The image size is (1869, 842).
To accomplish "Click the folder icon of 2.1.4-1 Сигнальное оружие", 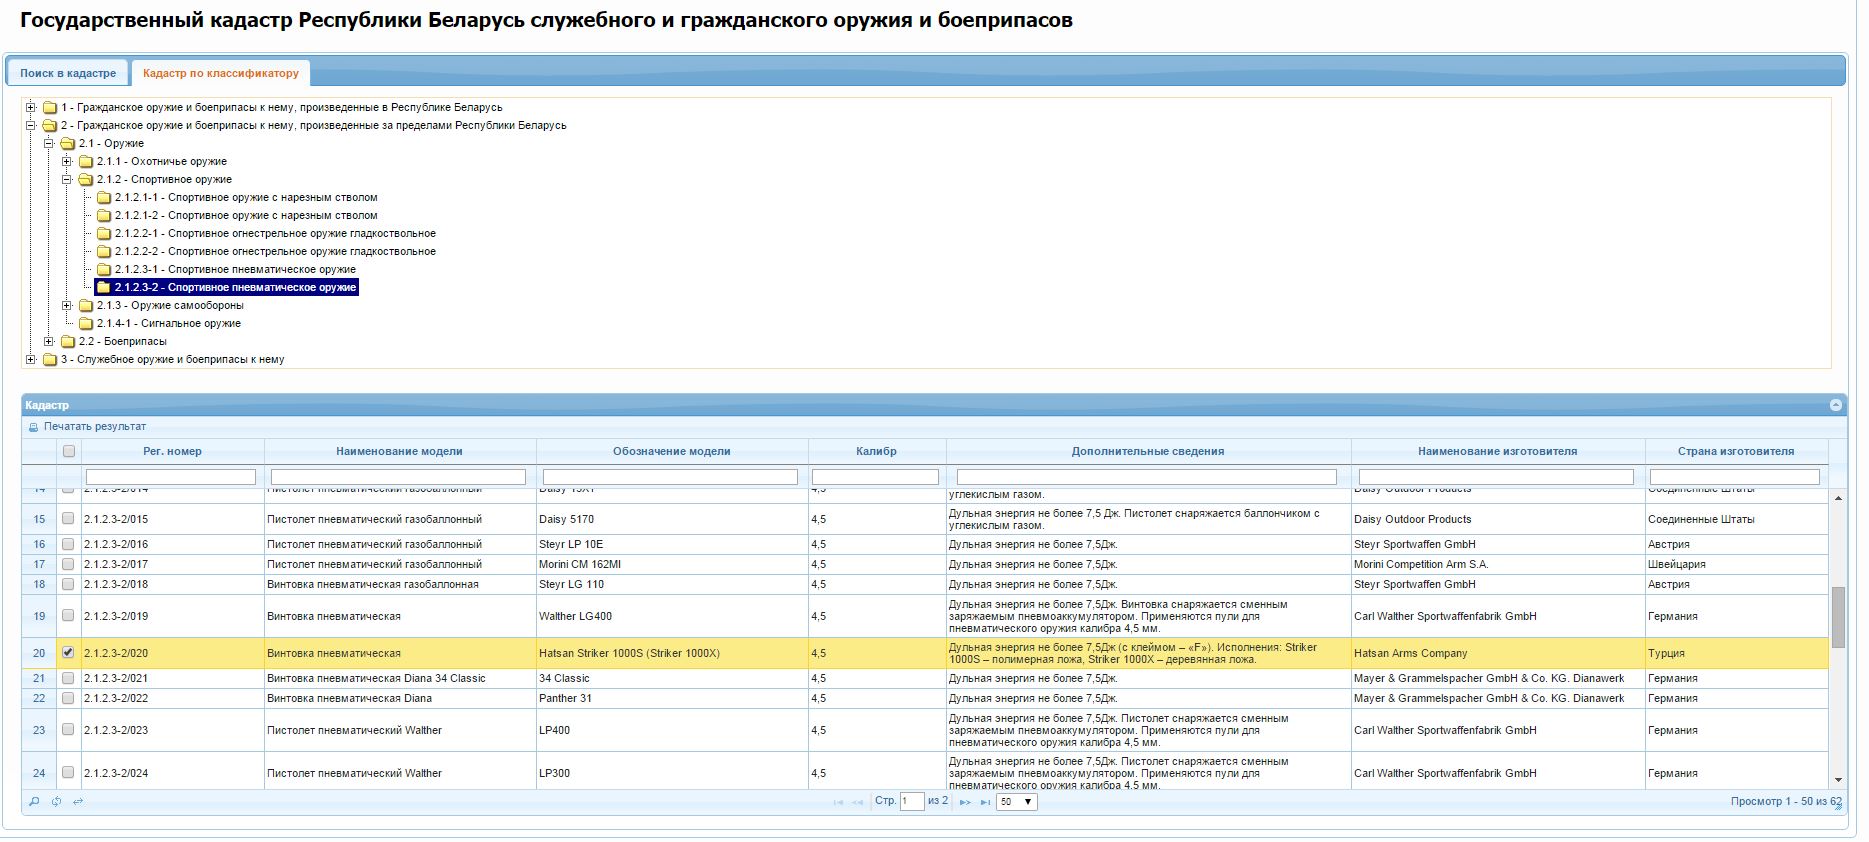I will (86, 324).
